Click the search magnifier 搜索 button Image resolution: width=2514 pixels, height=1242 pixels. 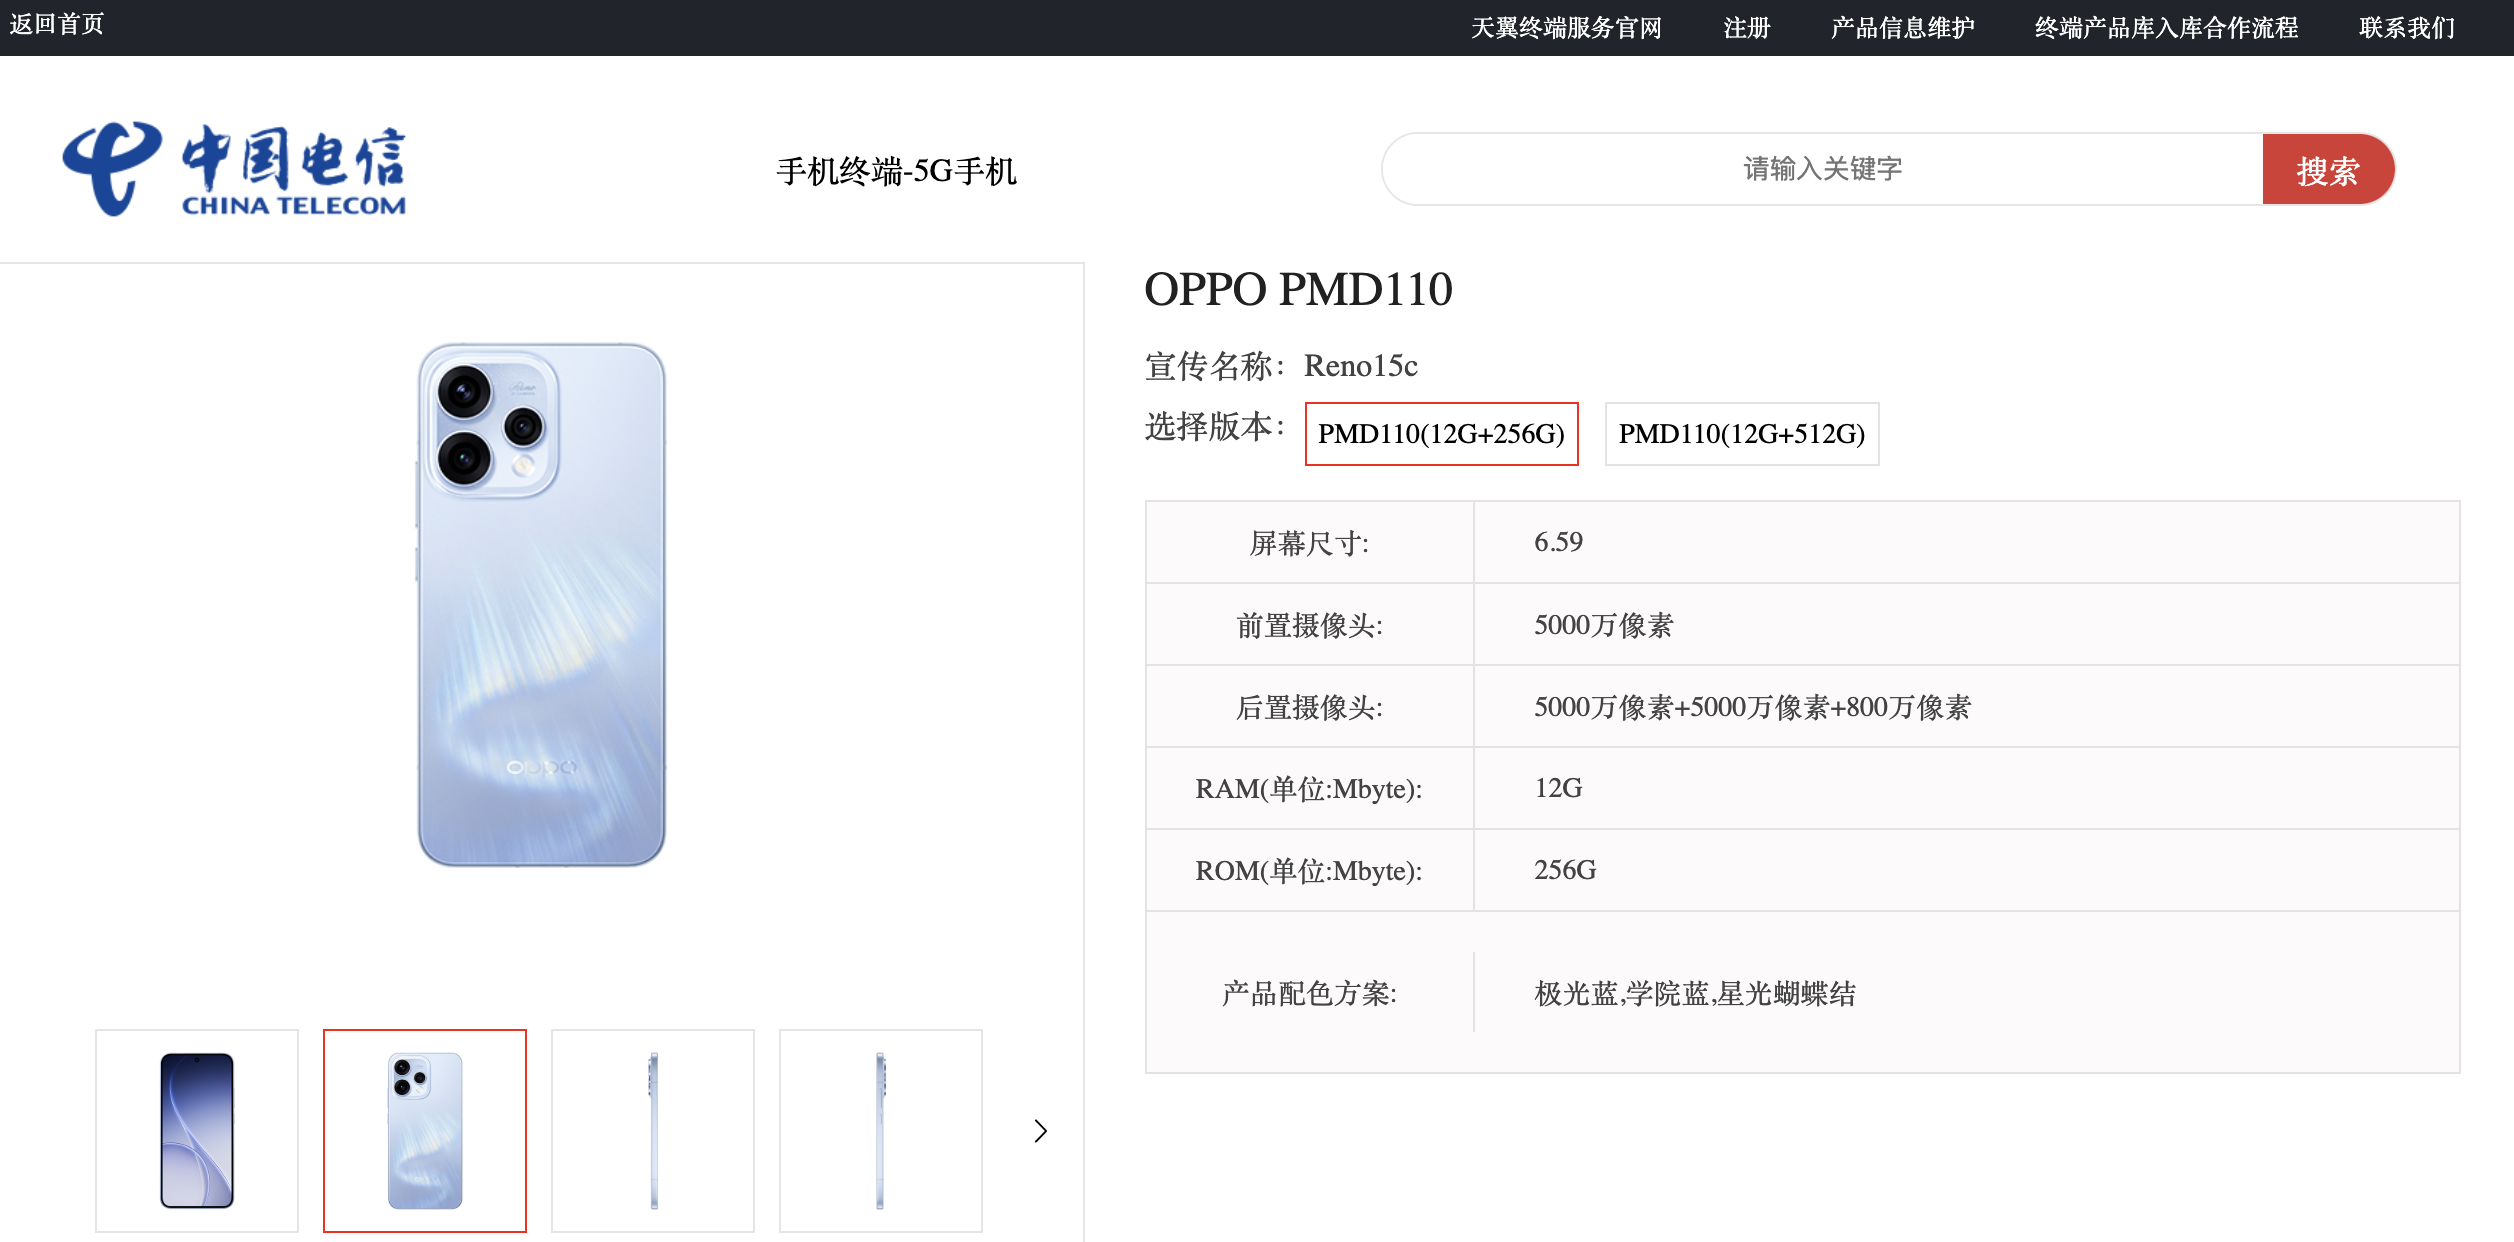[x=2329, y=168]
